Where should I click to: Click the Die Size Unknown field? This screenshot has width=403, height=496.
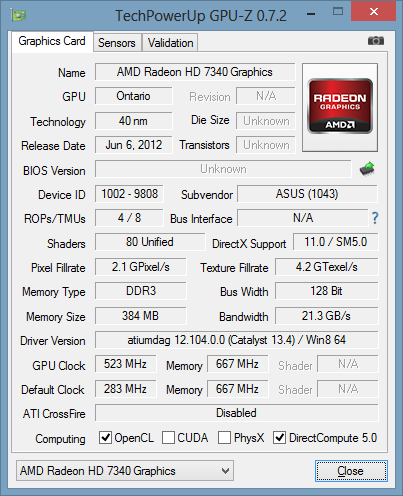[x=266, y=121]
